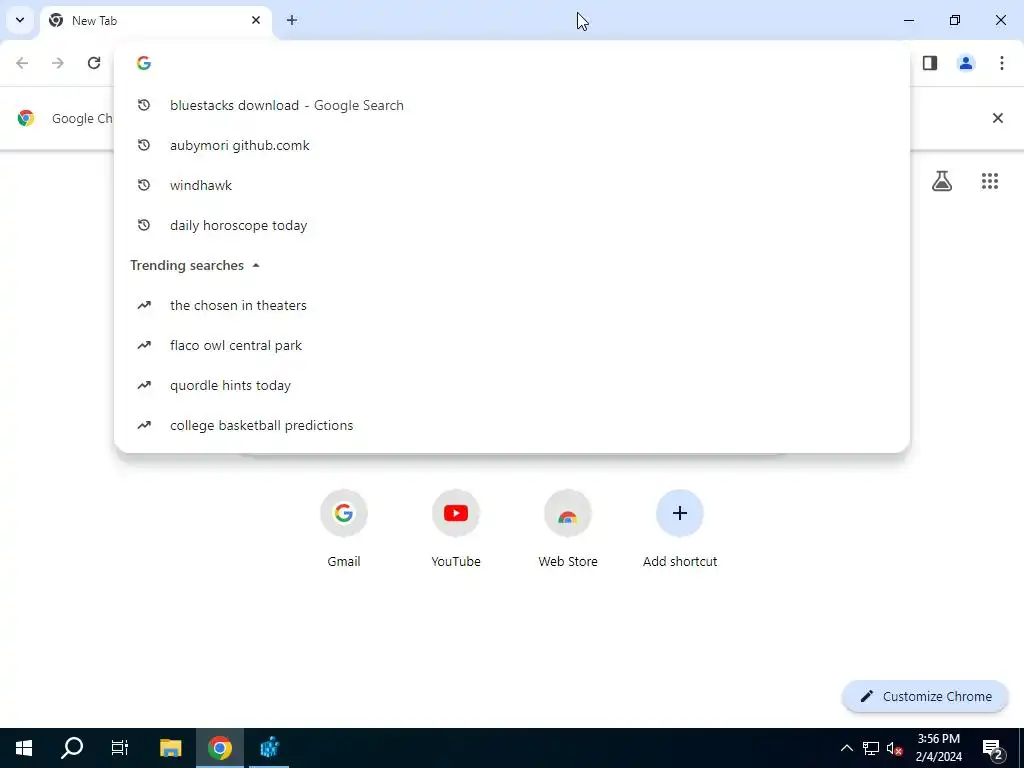Click the Chrome taskbar icon

coord(220,748)
